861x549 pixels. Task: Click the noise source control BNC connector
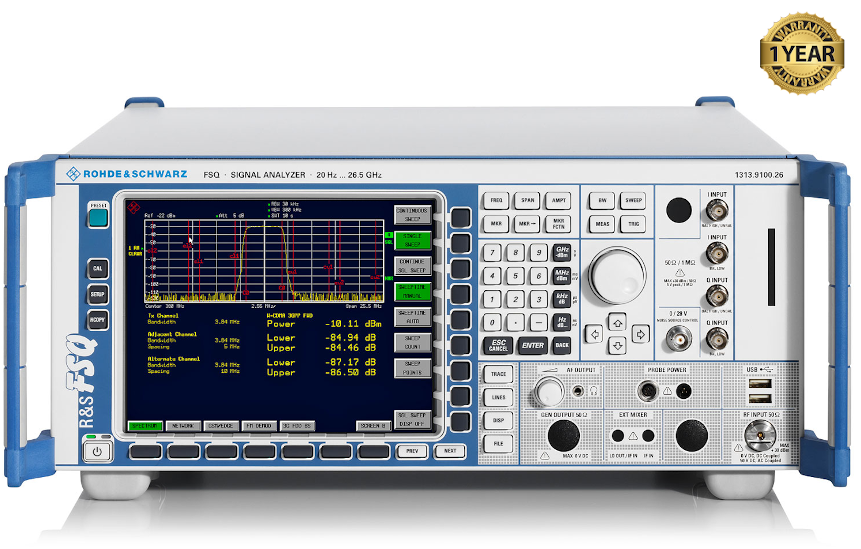[679, 339]
